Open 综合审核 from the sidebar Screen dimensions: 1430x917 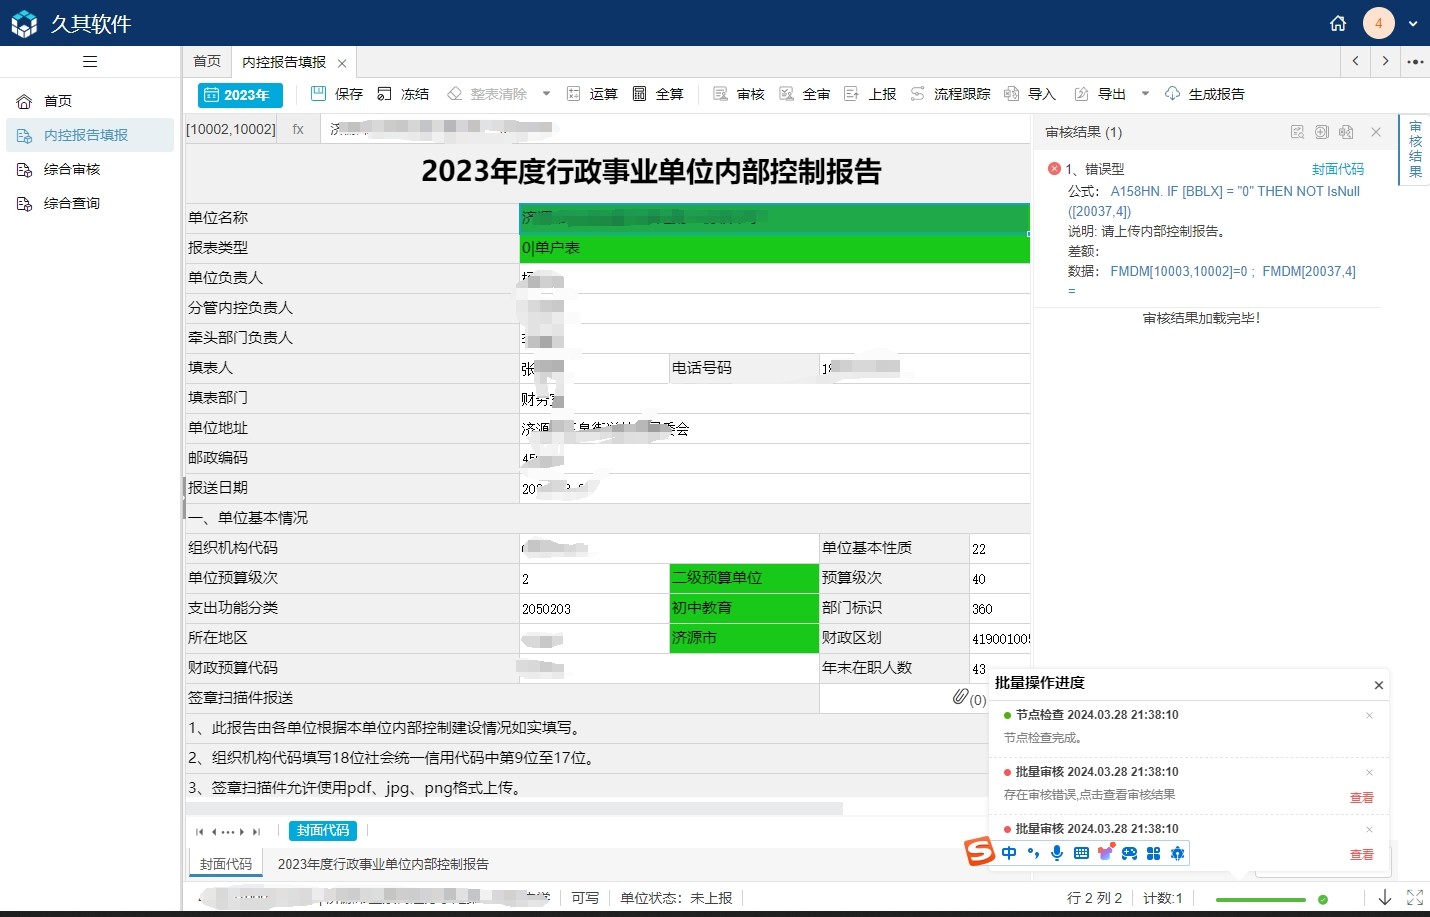pos(90,169)
